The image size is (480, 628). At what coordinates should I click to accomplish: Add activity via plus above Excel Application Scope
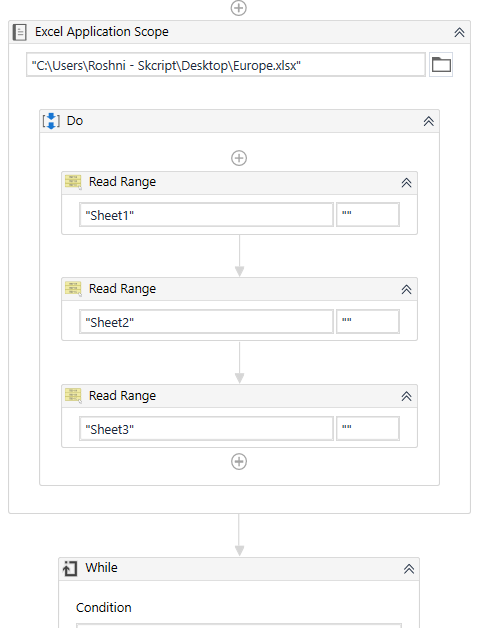coord(238,8)
